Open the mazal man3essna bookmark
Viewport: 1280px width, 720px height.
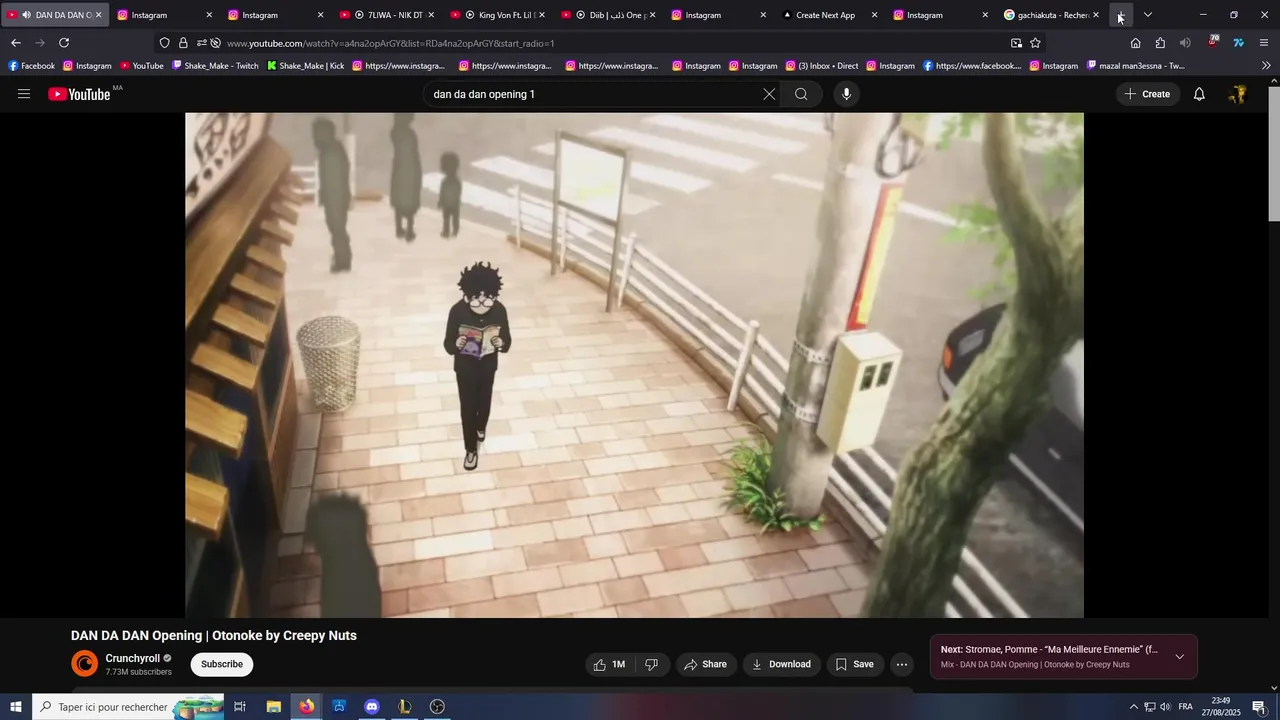coord(1135,66)
